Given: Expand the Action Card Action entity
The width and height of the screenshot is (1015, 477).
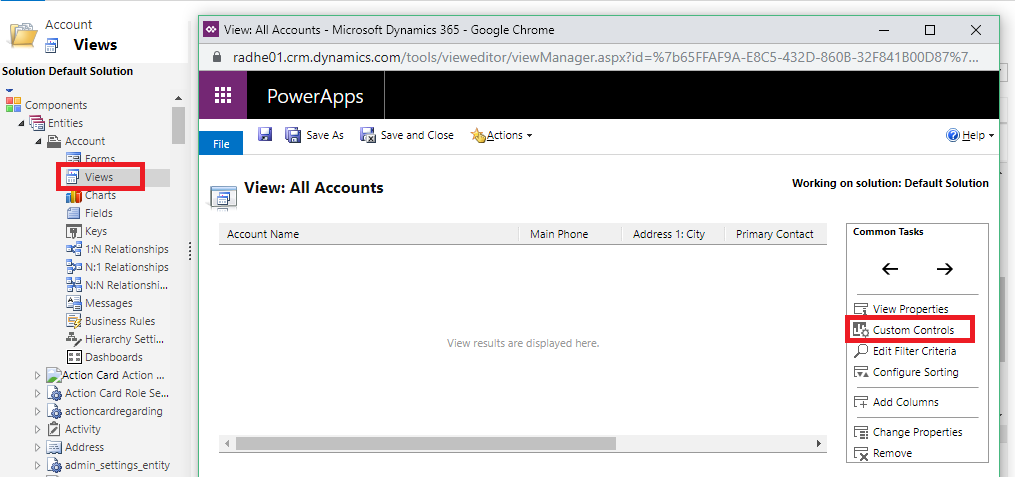Looking at the screenshot, I should 38,375.
